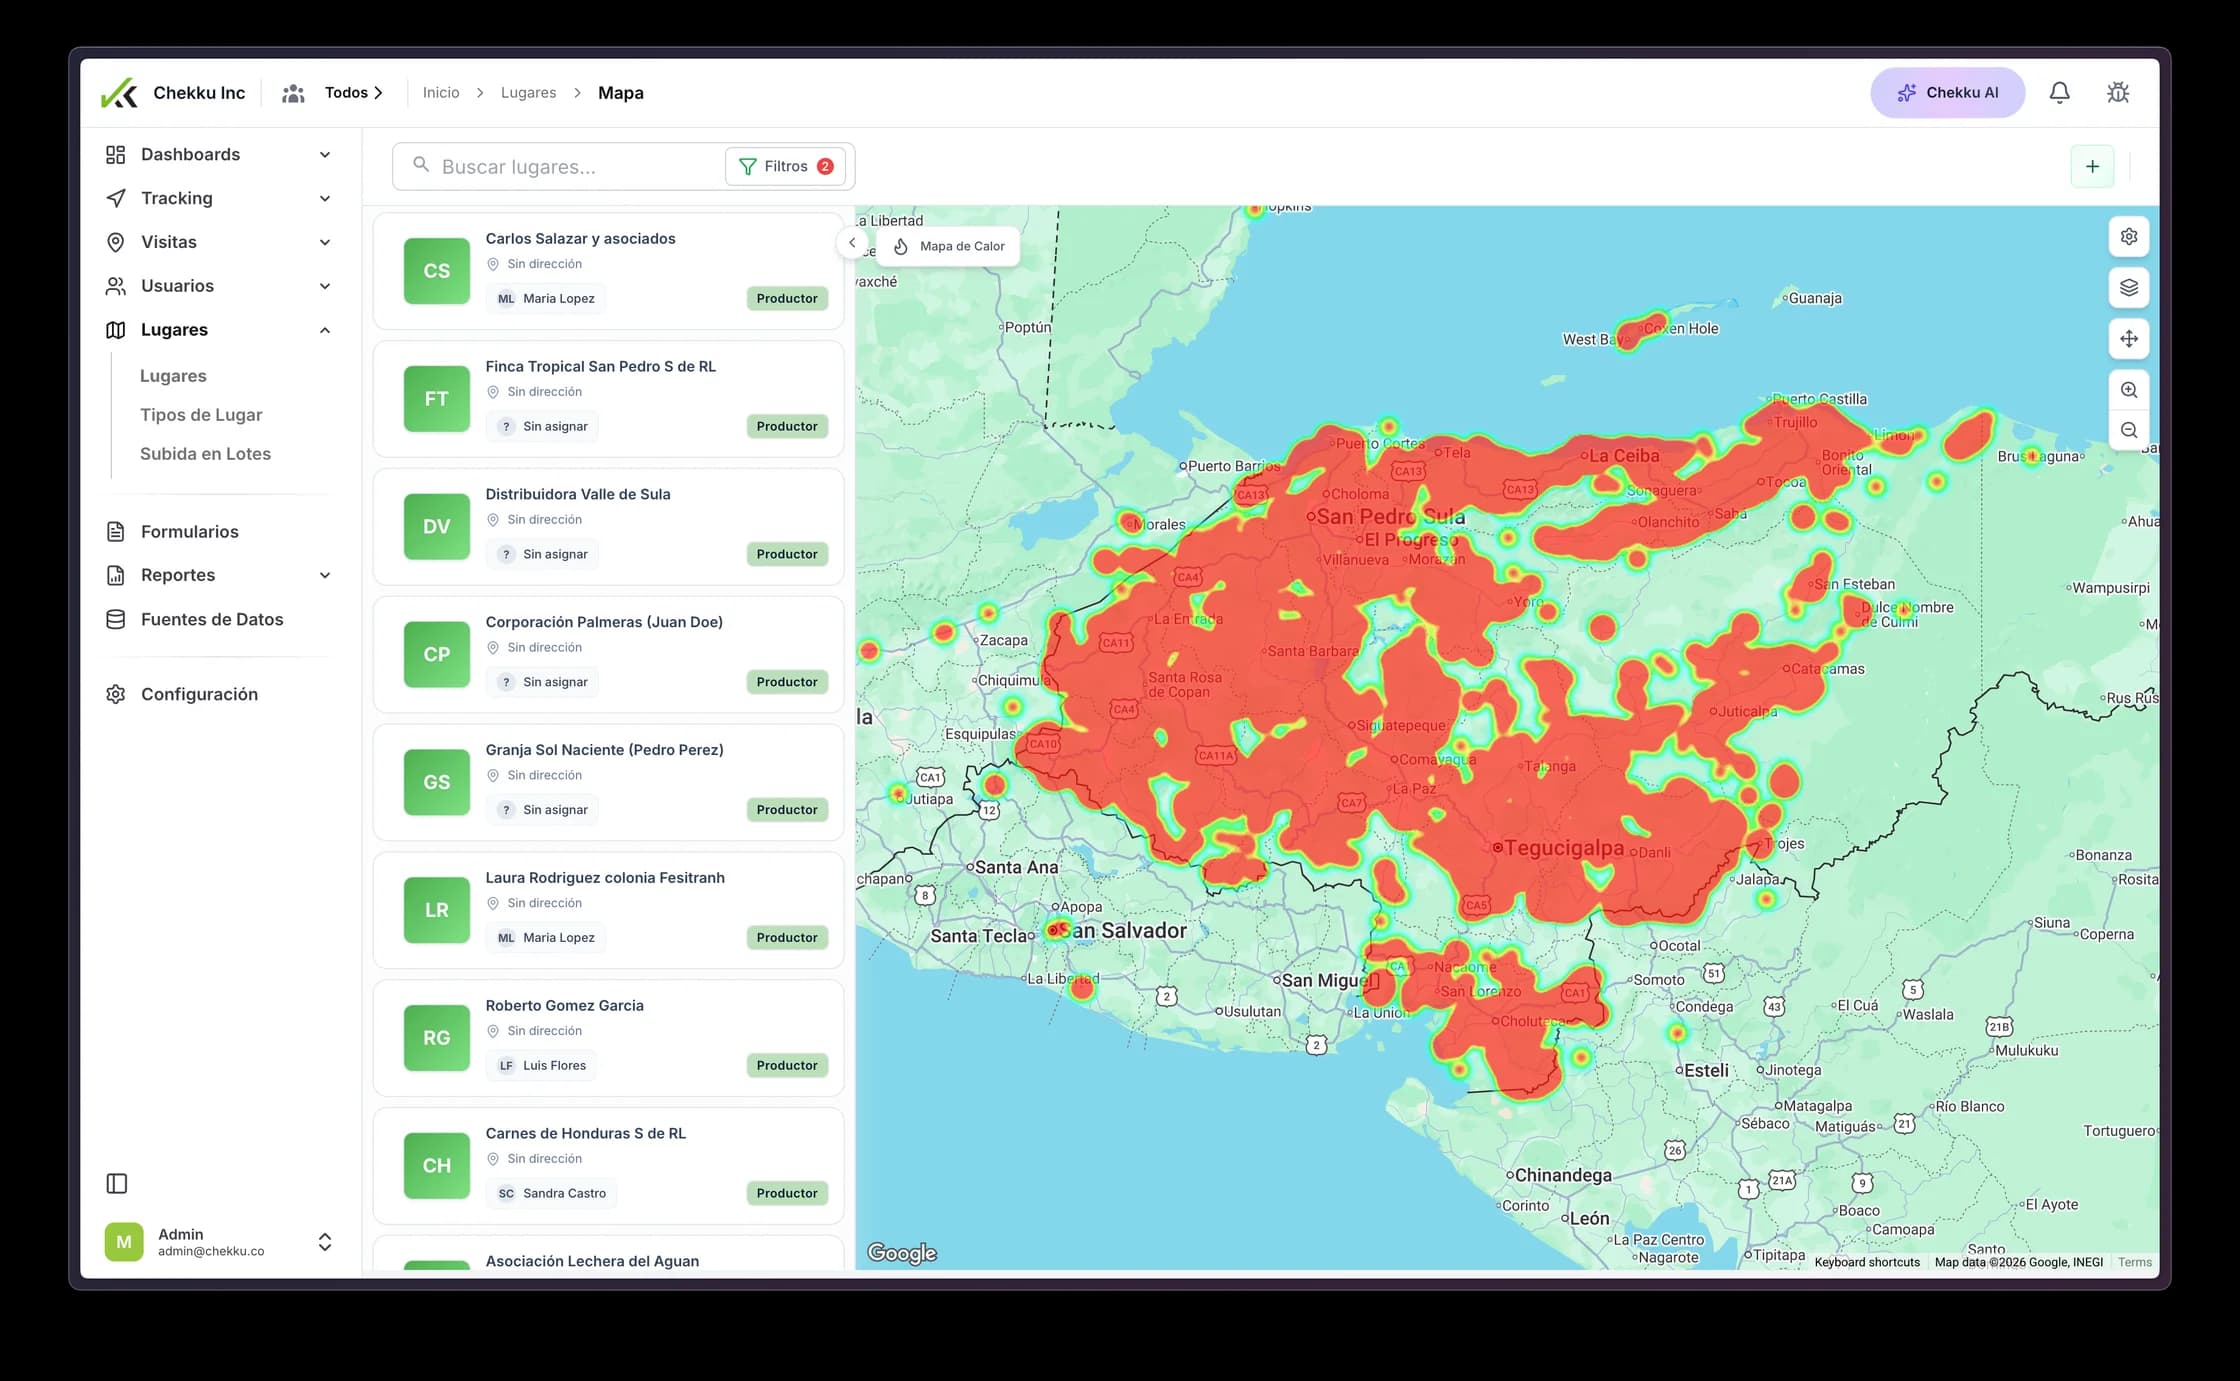Collapse the Lugares section in the sidebar
The width and height of the screenshot is (2240, 1381).
tap(325, 330)
